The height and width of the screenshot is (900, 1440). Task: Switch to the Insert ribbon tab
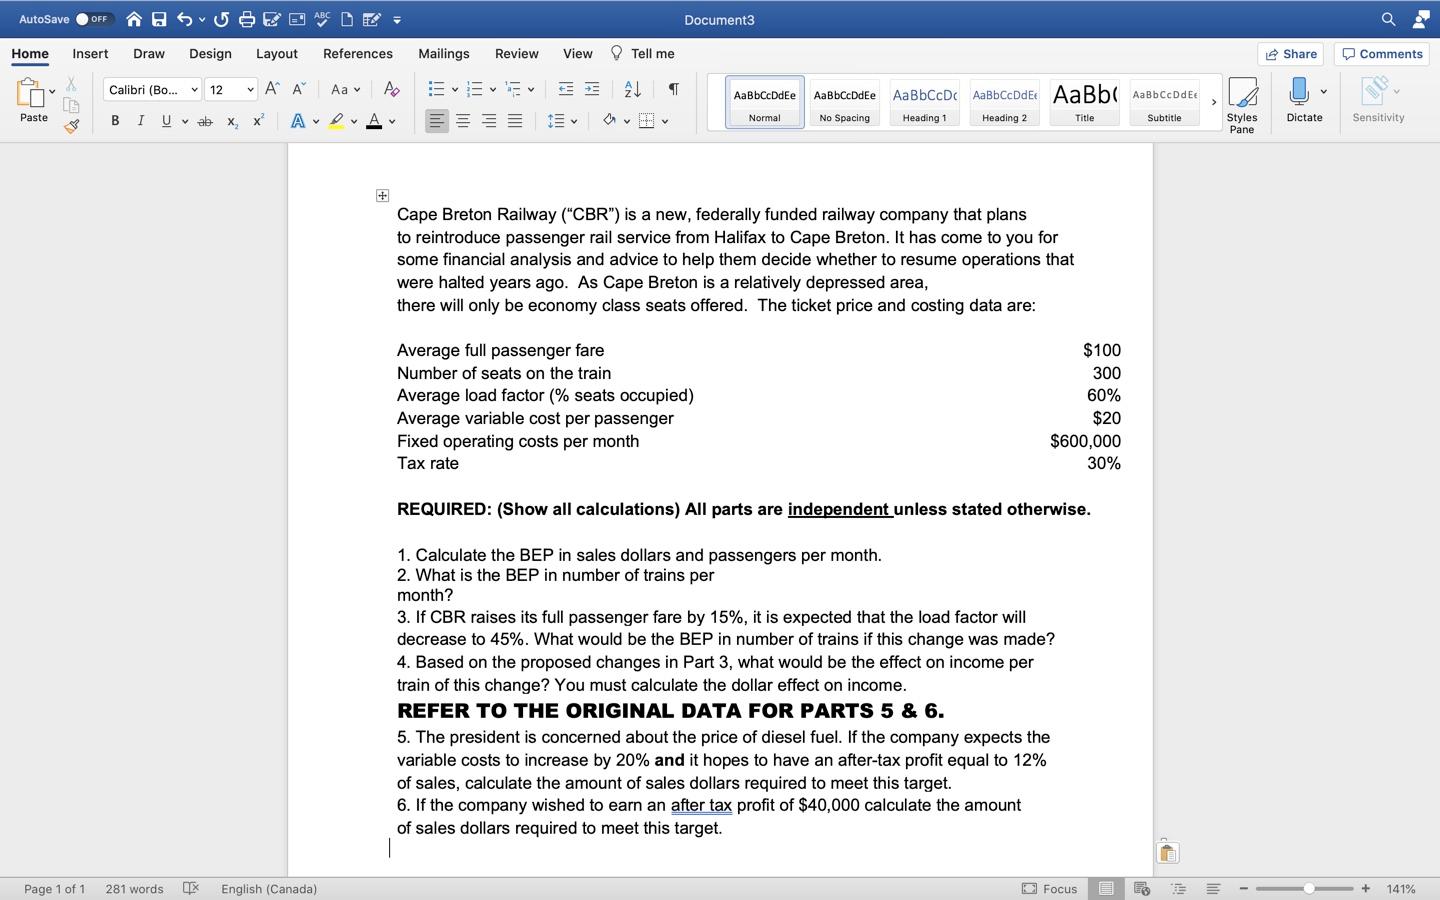point(90,54)
